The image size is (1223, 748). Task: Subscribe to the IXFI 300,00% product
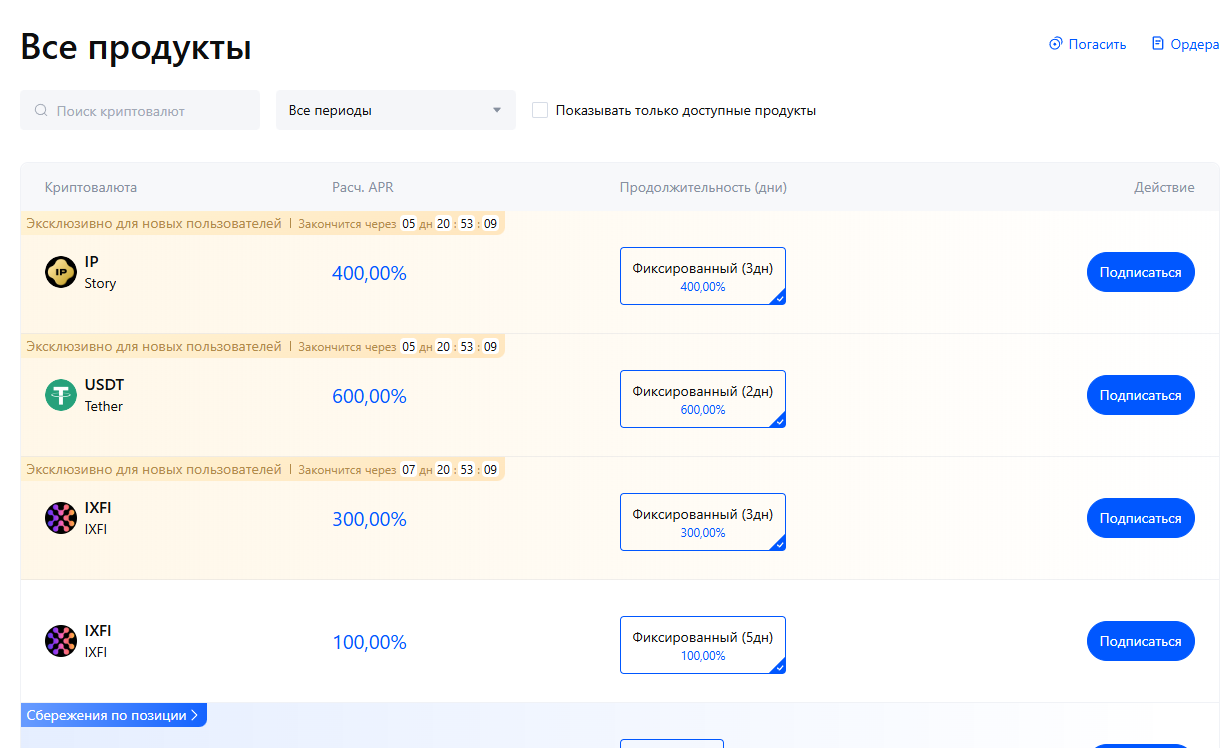click(1141, 518)
